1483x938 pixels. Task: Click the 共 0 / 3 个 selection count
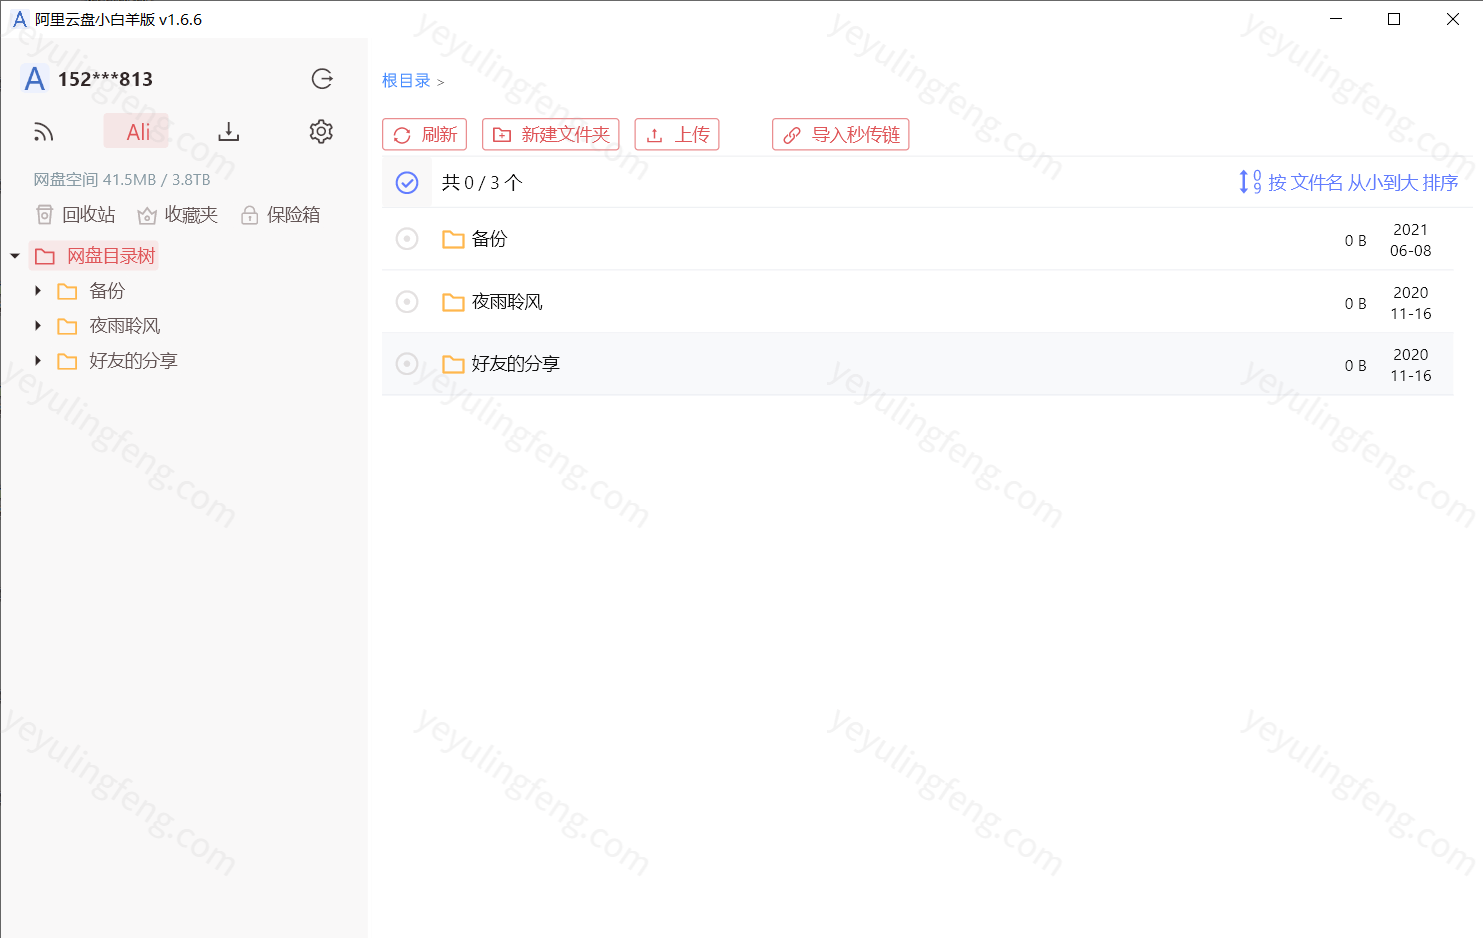(x=482, y=183)
